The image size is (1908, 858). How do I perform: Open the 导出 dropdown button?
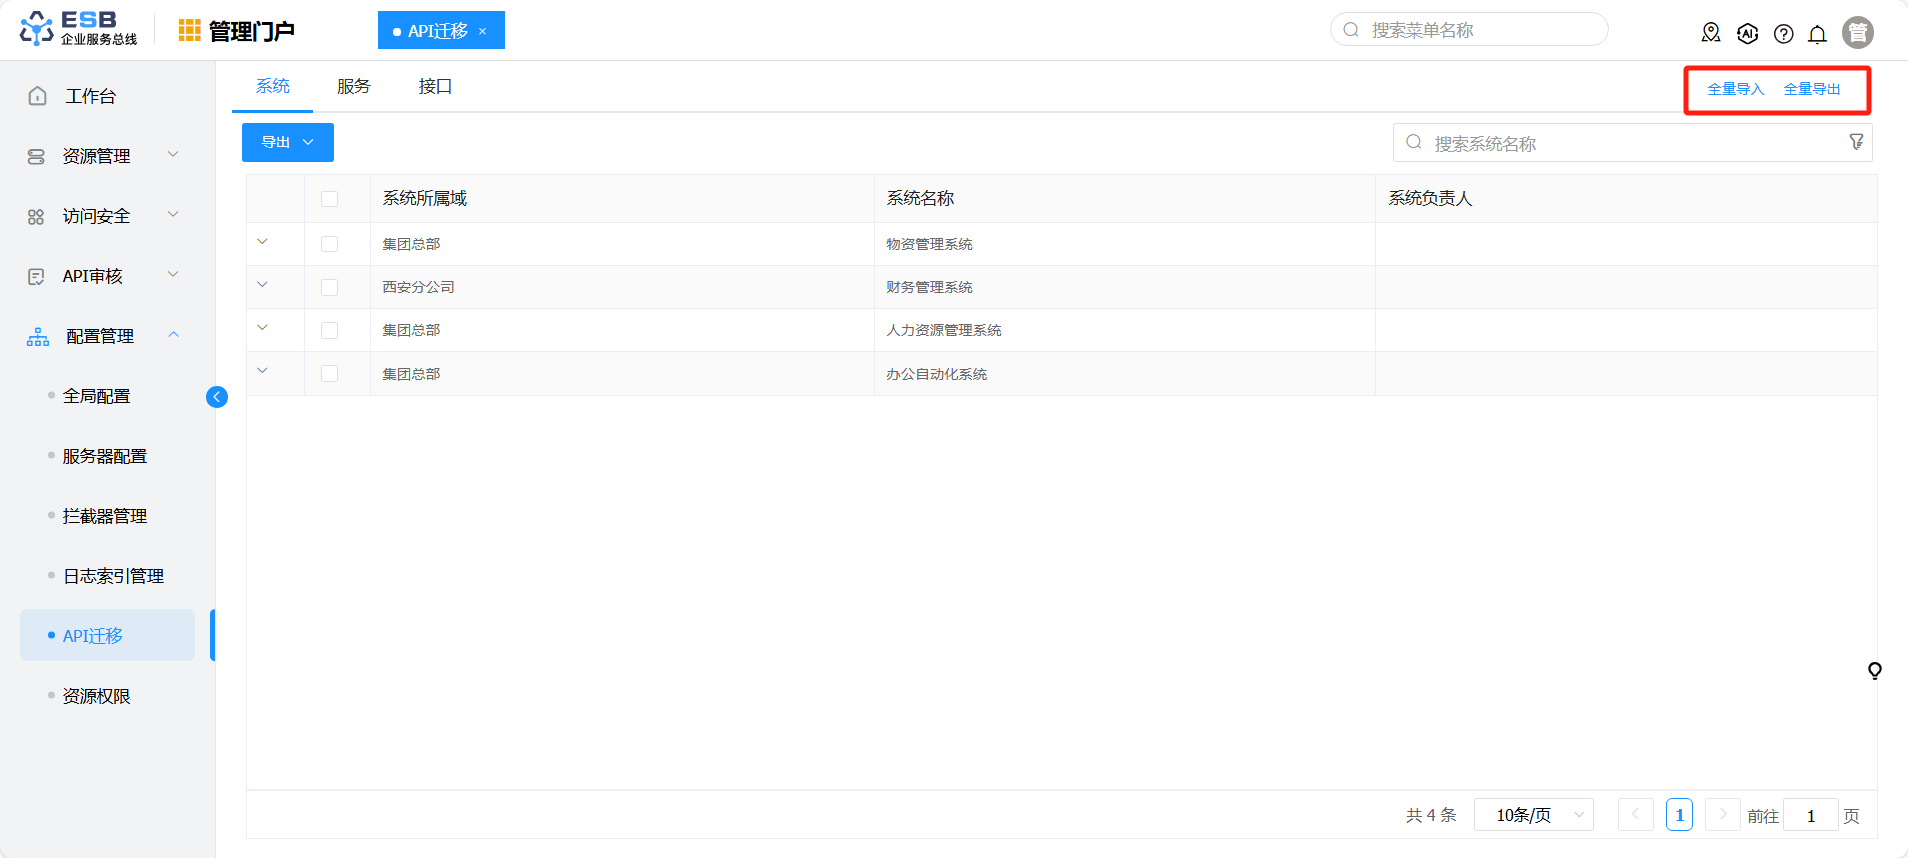point(288,142)
